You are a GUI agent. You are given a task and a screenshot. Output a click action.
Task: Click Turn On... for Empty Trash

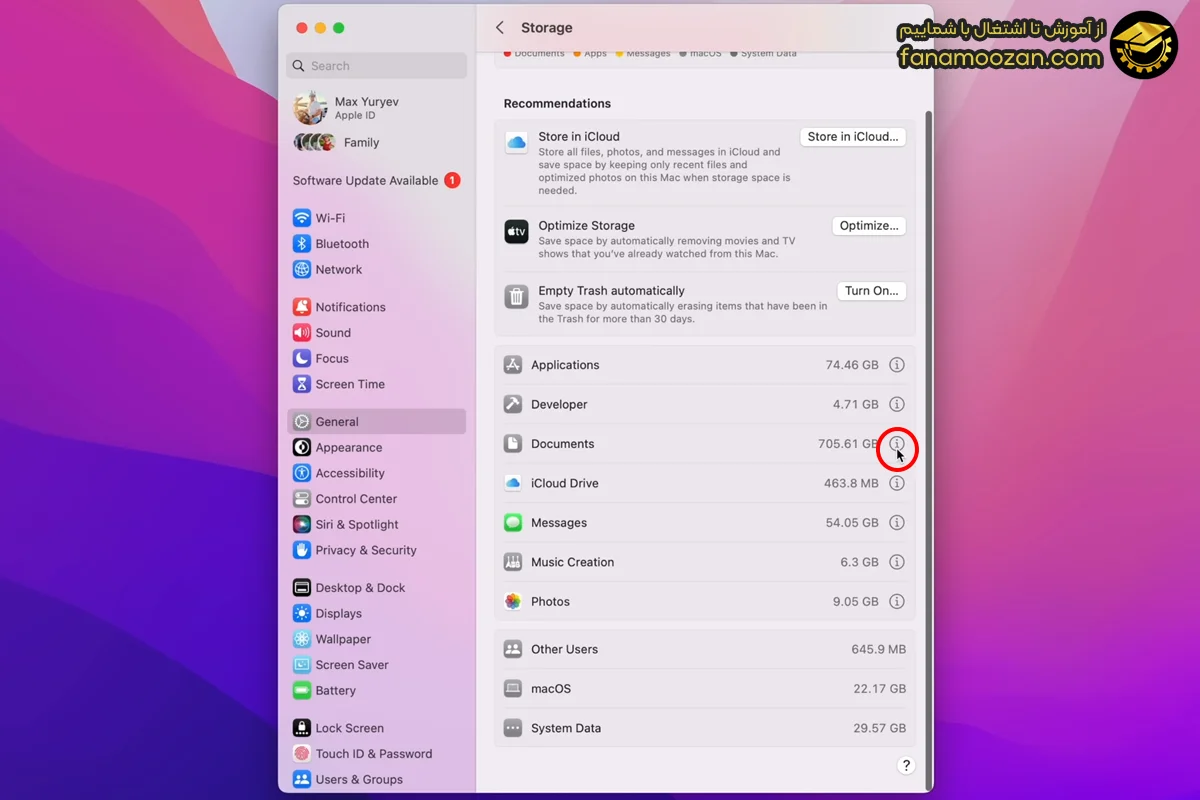pos(871,291)
